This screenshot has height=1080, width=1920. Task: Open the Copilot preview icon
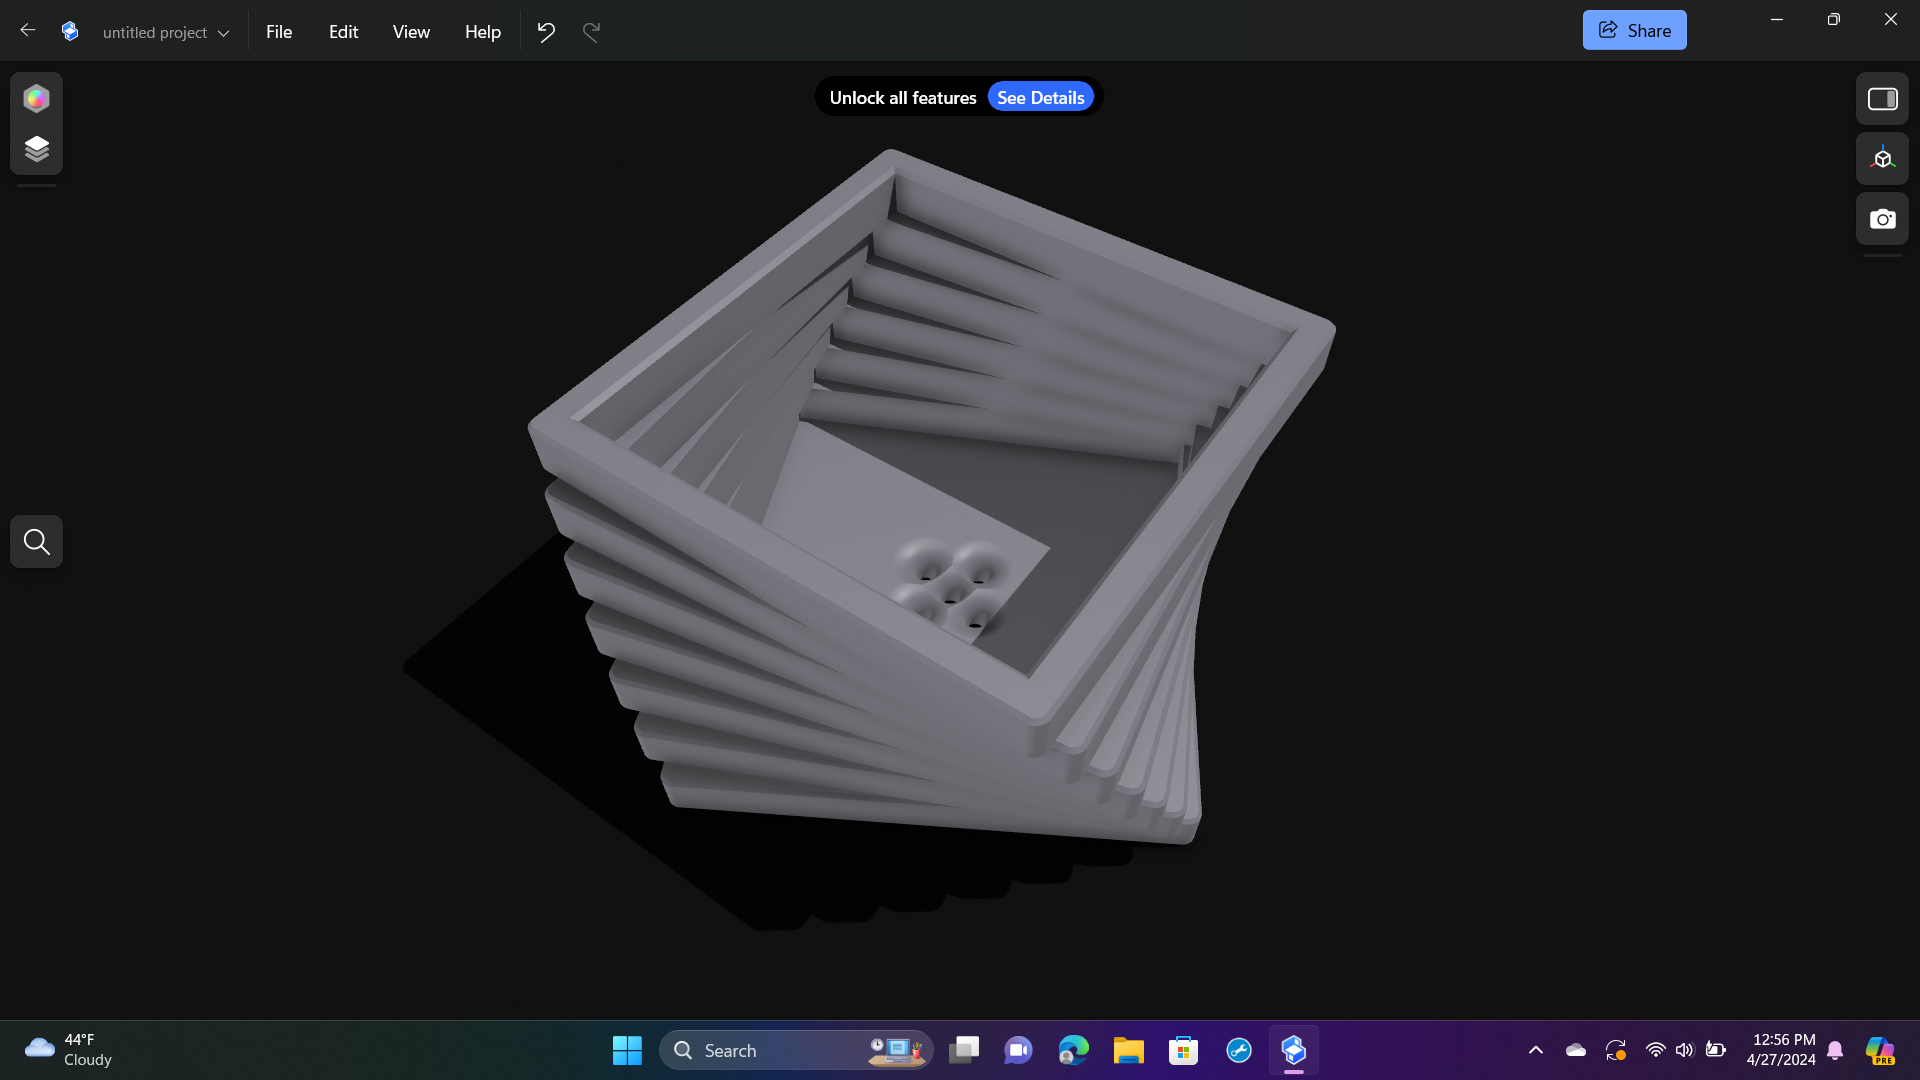pyautogui.click(x=1879, y=1050)
